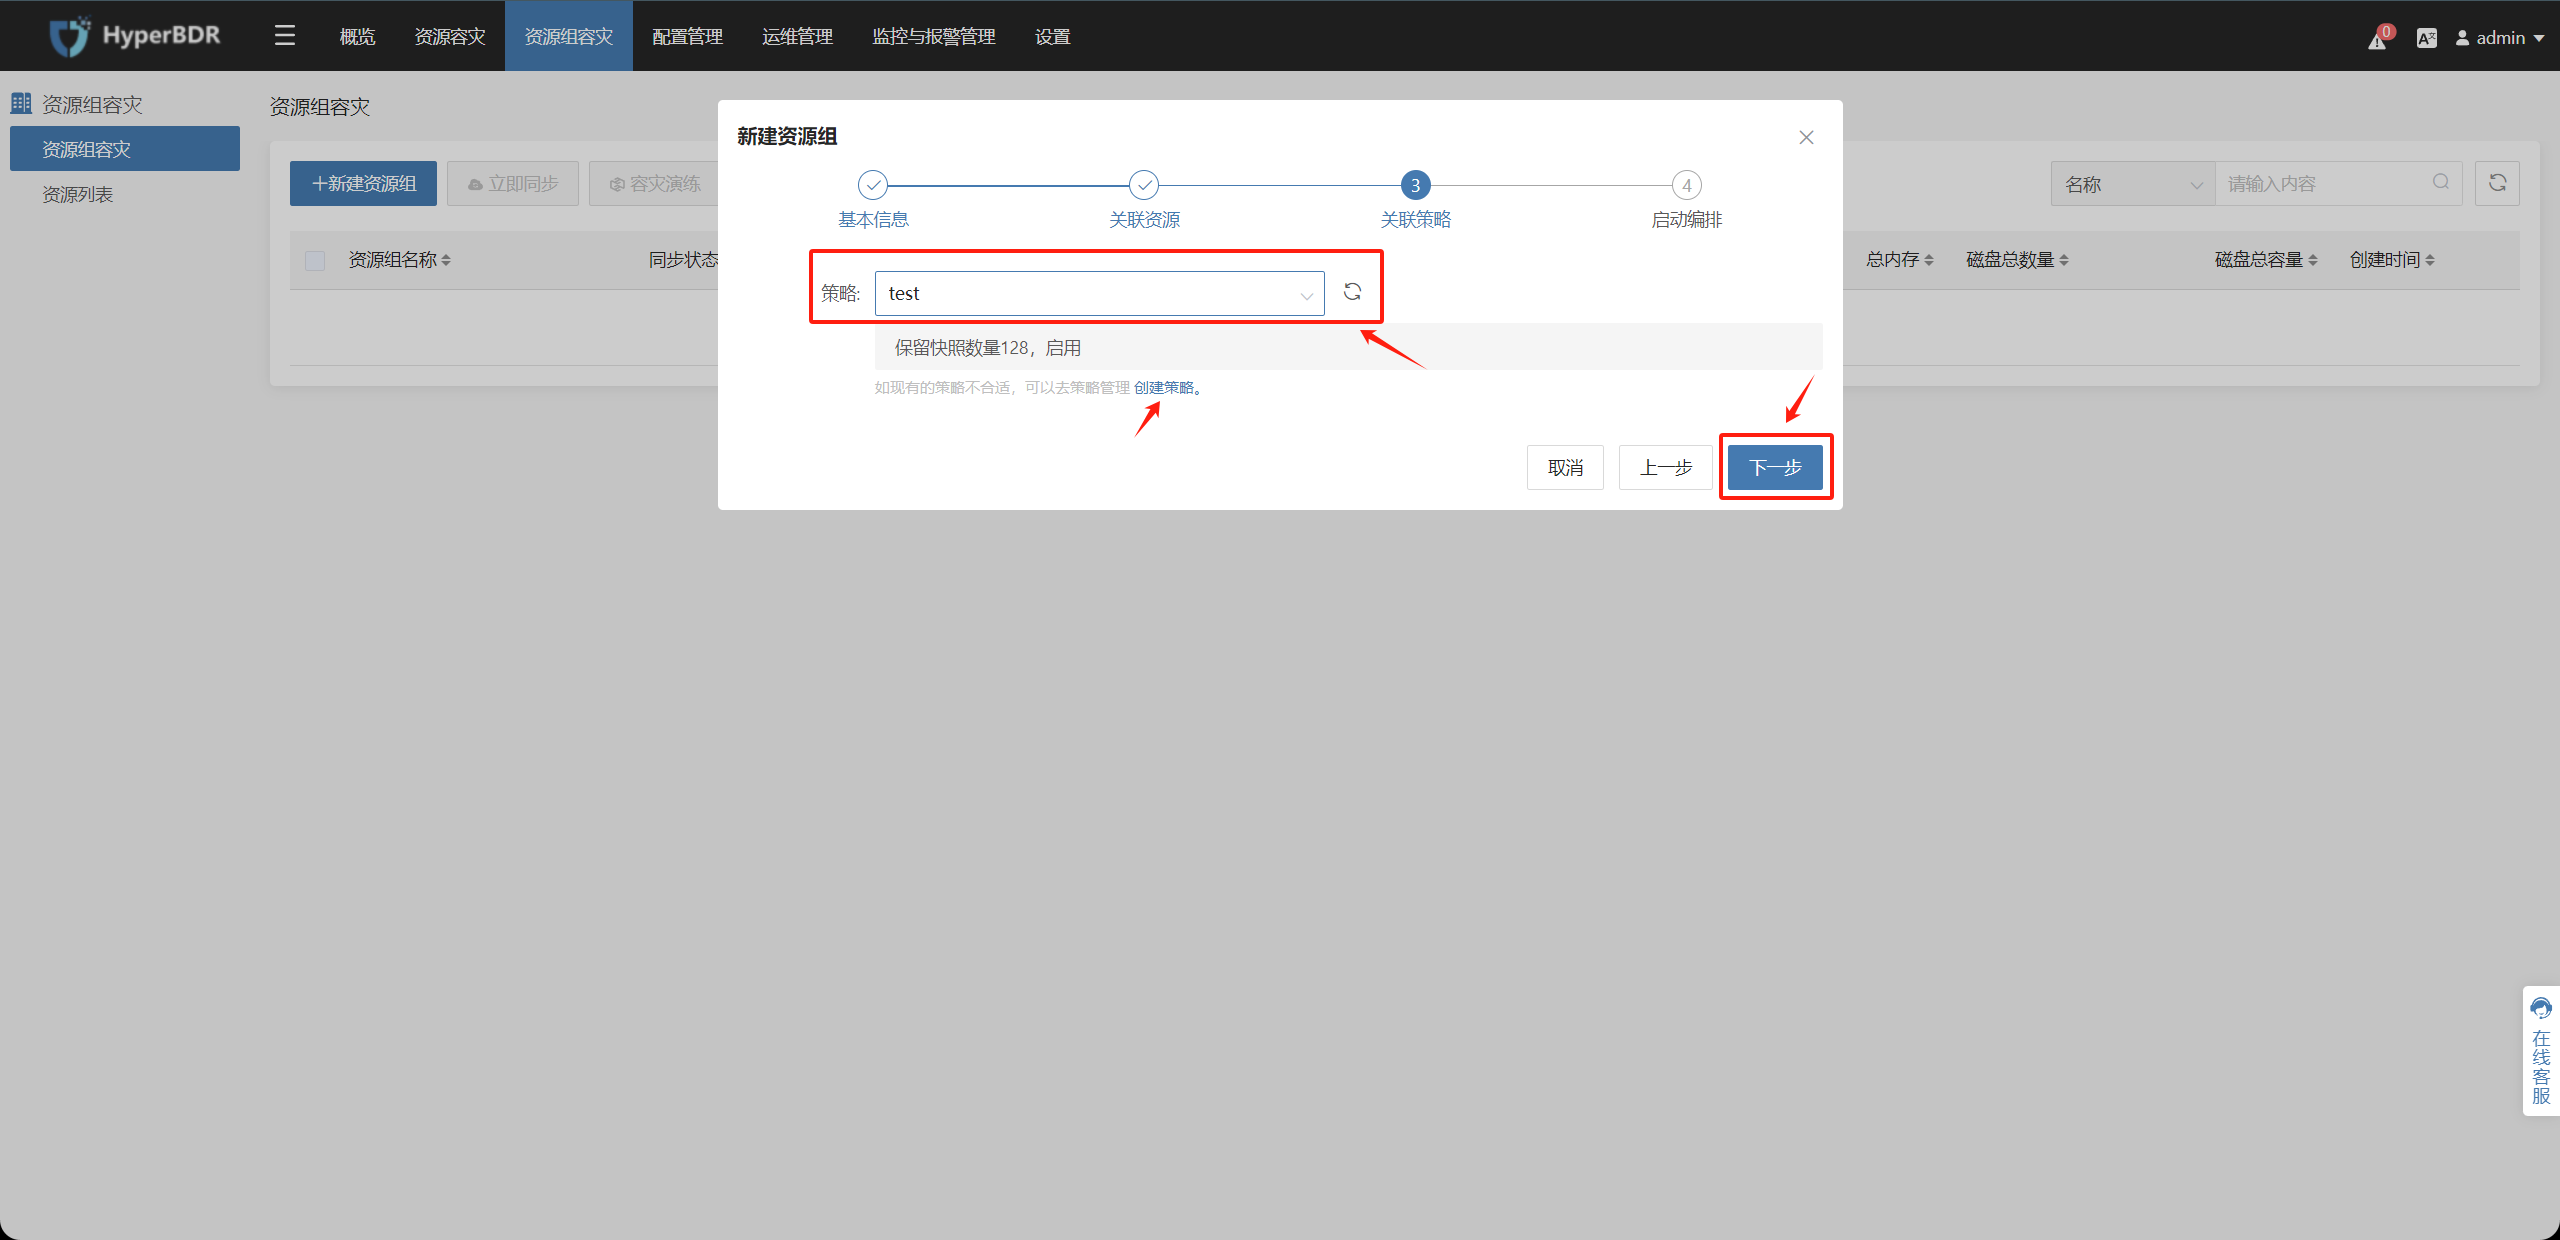Click the 创建策略 link

[1164, 388]
